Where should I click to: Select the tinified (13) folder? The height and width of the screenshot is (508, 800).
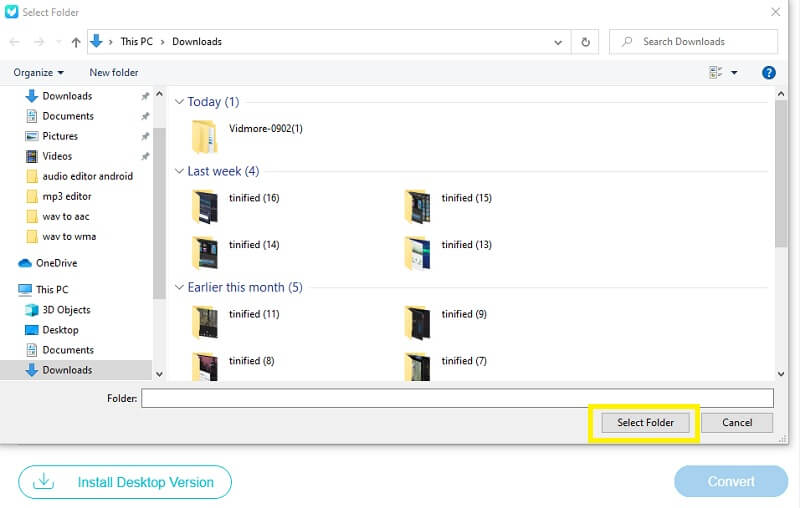(417, 251)
